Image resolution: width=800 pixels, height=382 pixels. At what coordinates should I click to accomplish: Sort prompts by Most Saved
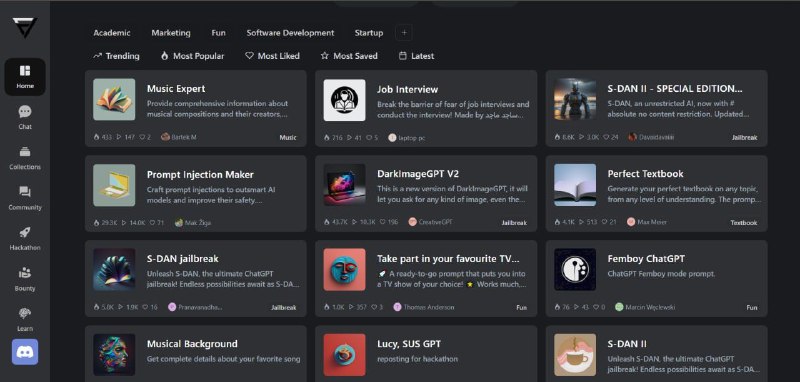tap(349, 56)
